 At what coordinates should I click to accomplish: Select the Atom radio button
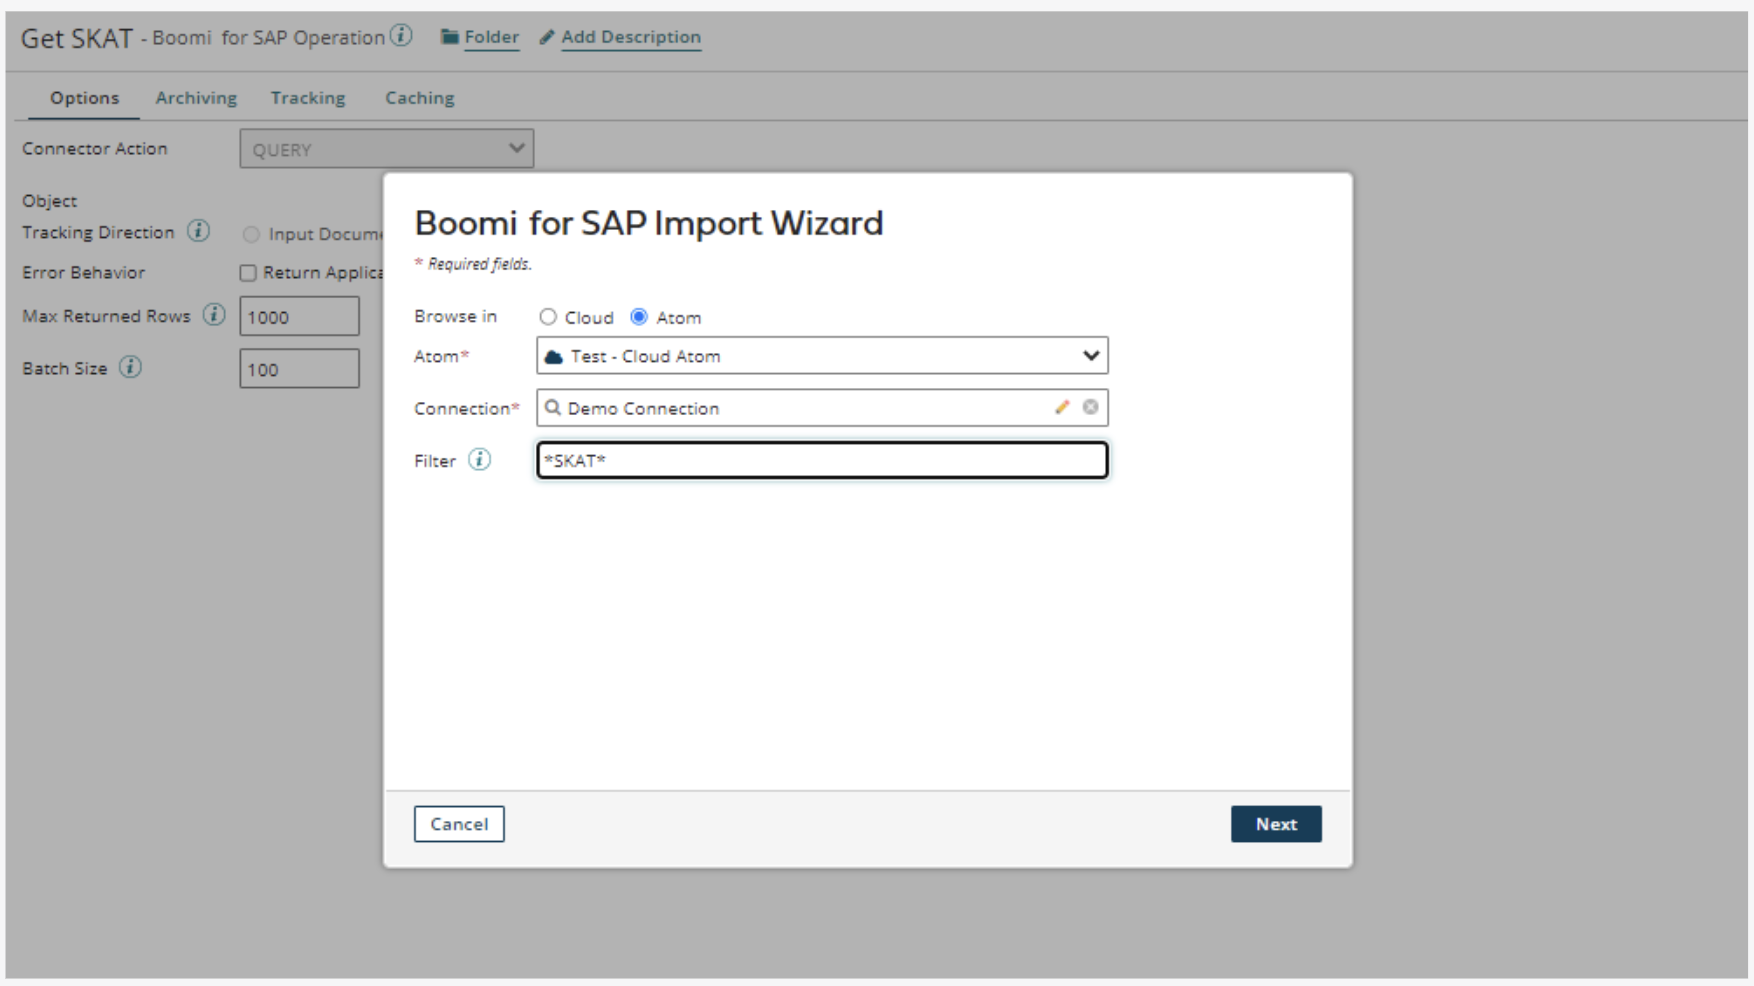(x=639, y=317)
